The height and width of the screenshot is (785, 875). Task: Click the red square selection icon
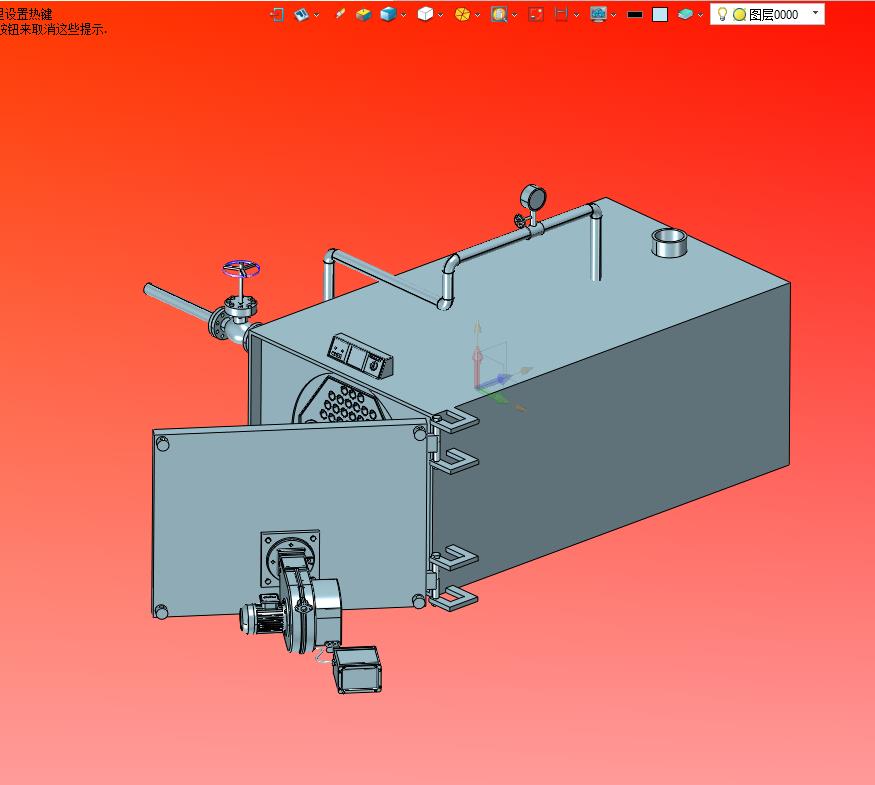click(536, 15)
